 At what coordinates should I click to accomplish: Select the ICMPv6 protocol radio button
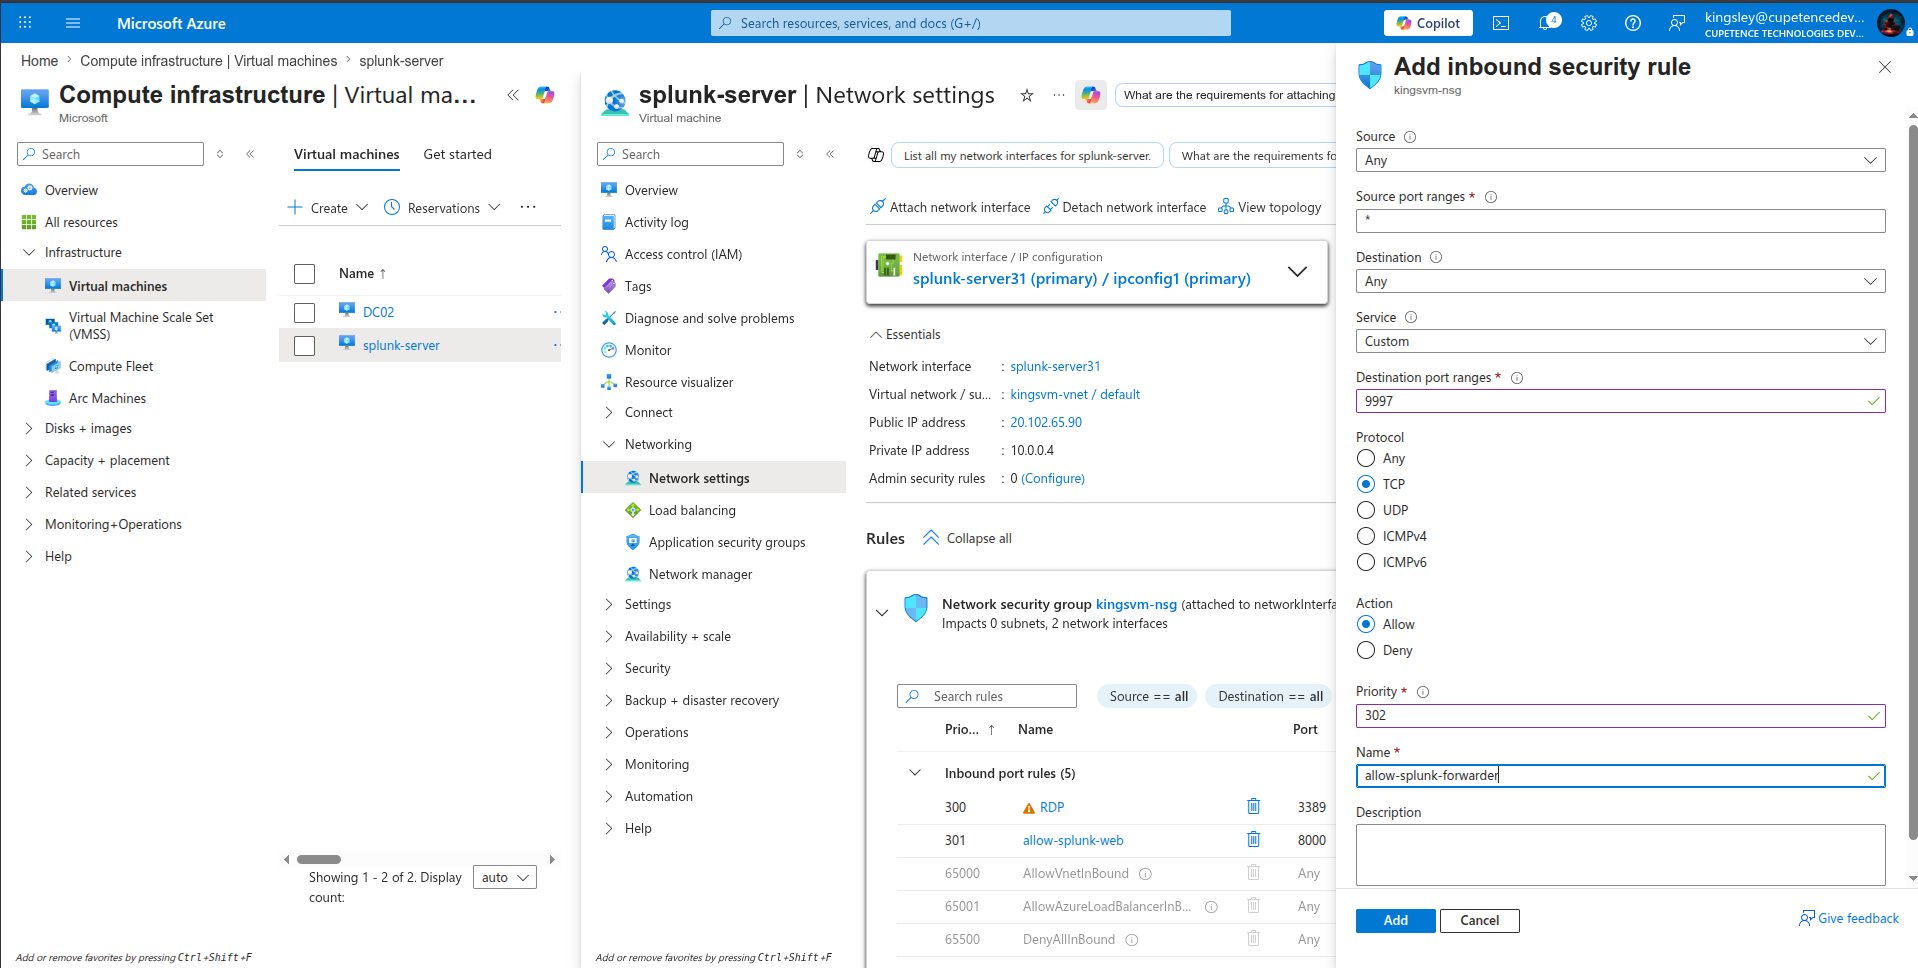click(1366, 562)
